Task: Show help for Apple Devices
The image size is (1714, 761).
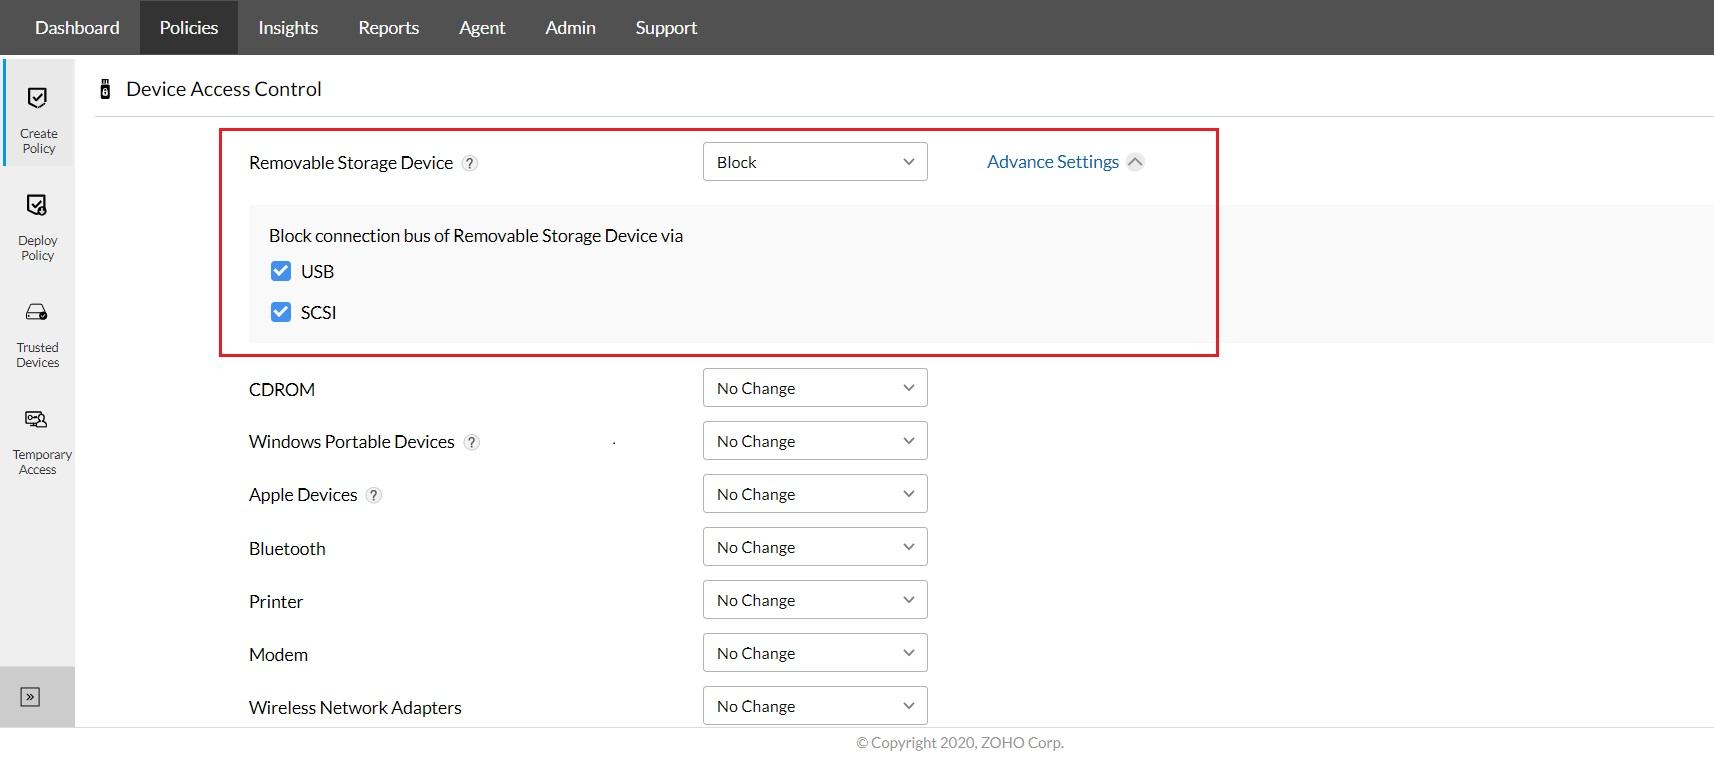Action: click(x=374, y=495)
